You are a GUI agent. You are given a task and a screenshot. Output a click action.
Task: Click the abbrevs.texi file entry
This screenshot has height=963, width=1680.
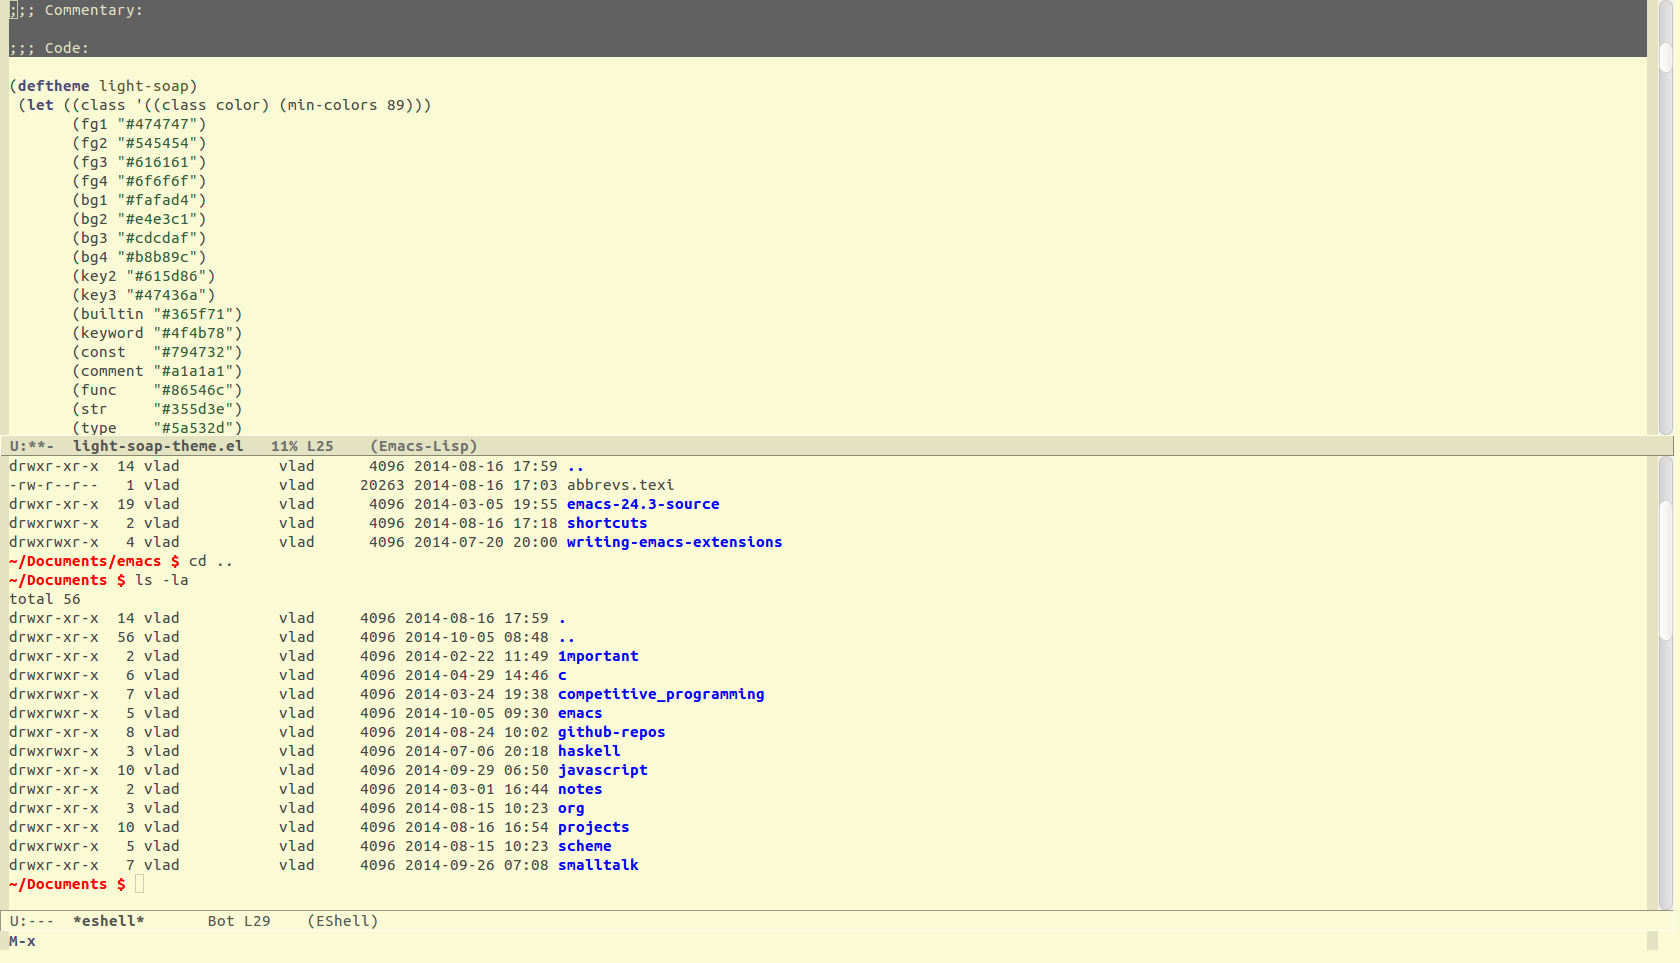(620, 485)
